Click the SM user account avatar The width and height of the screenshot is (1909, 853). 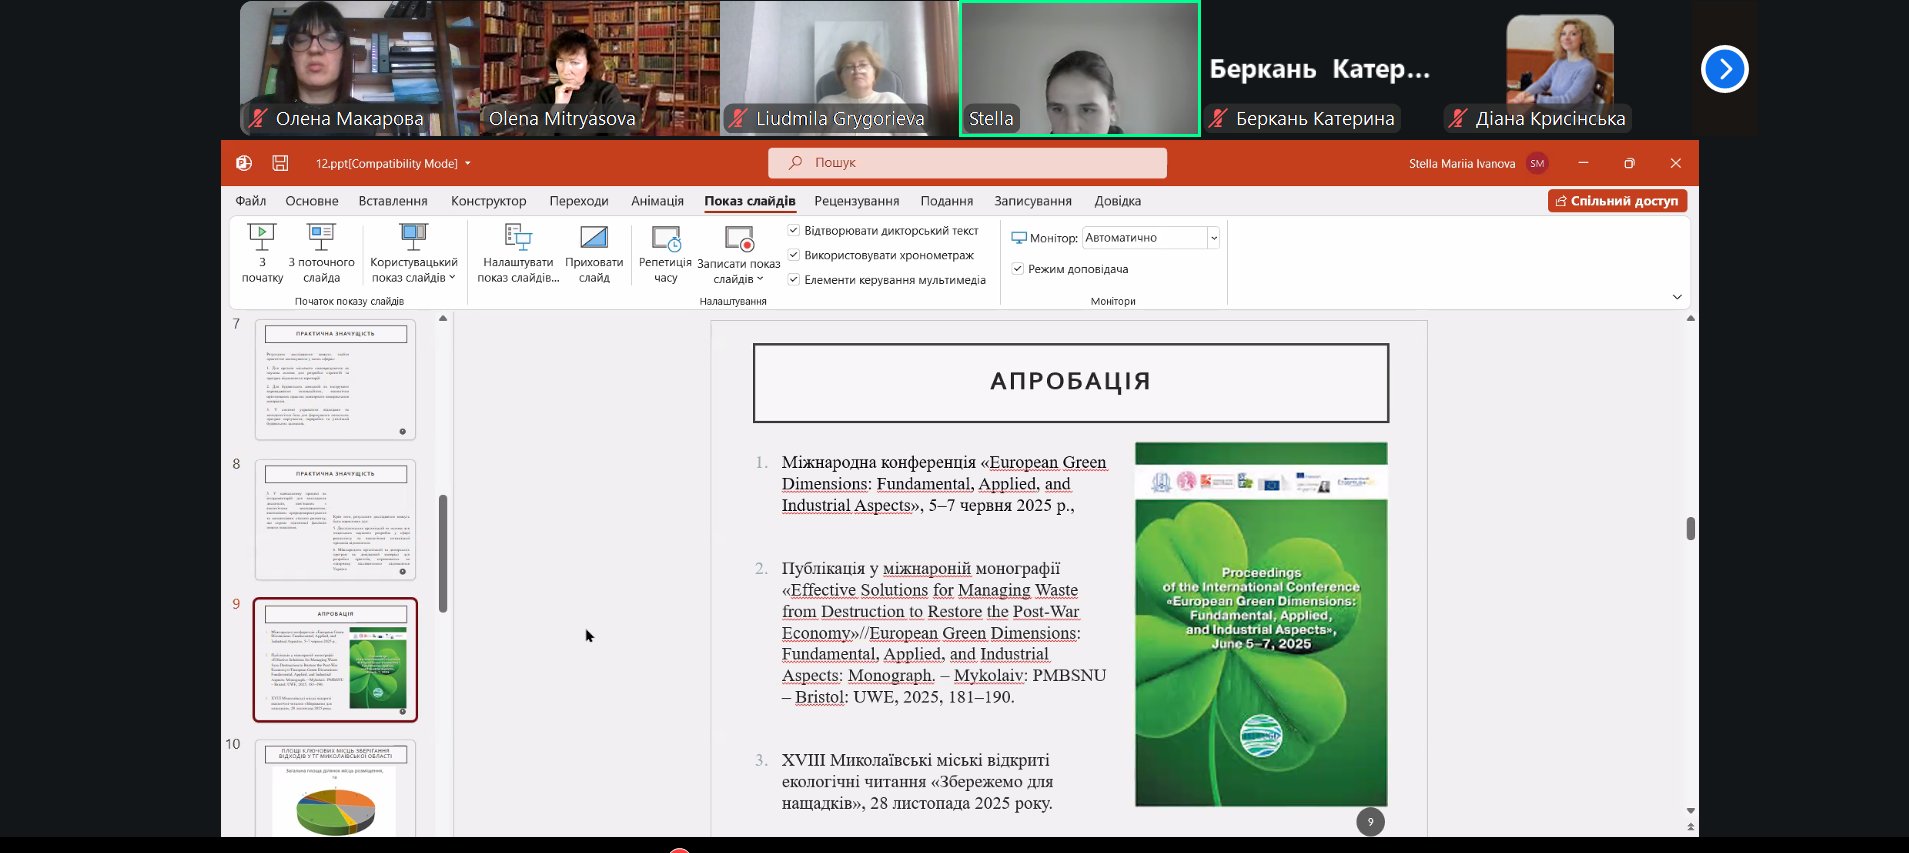(x=1537, y=163)
